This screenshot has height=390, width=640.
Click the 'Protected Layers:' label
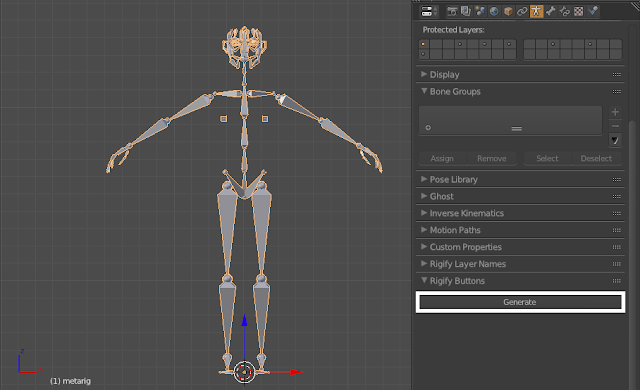tap(453, 30)
